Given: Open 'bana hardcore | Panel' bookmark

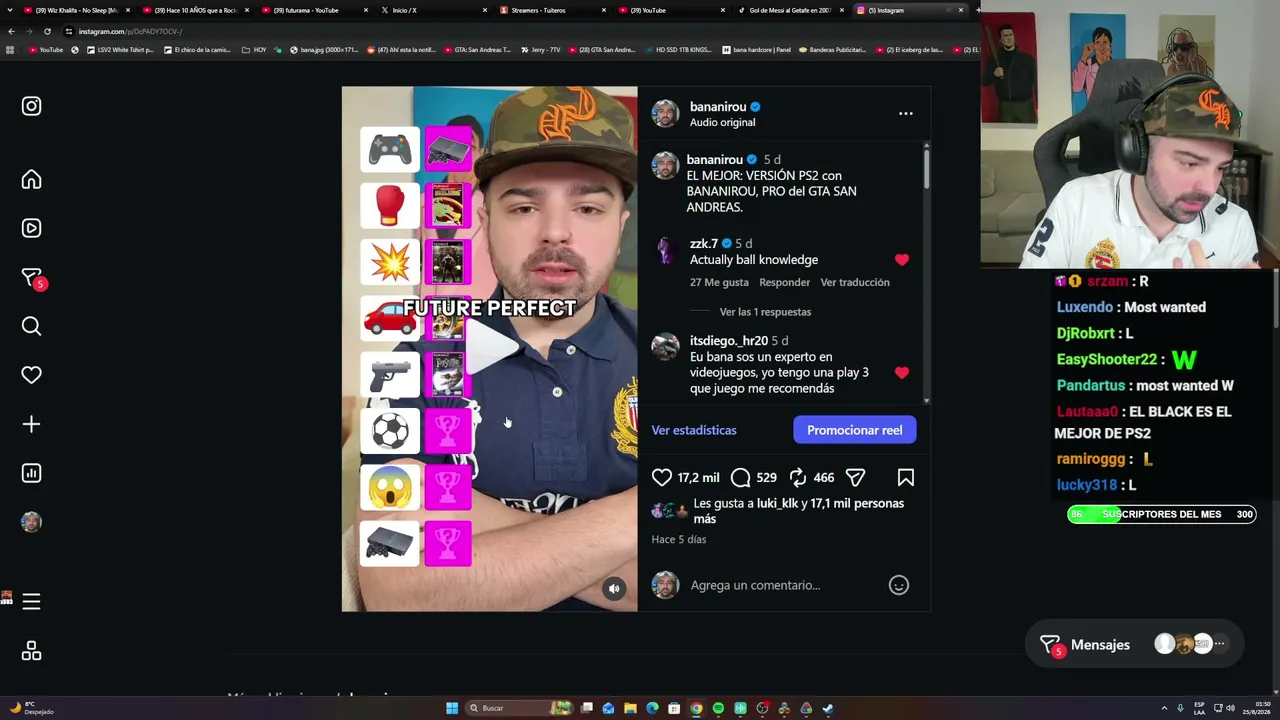Looking at the screenshot, I should [756, 50].
